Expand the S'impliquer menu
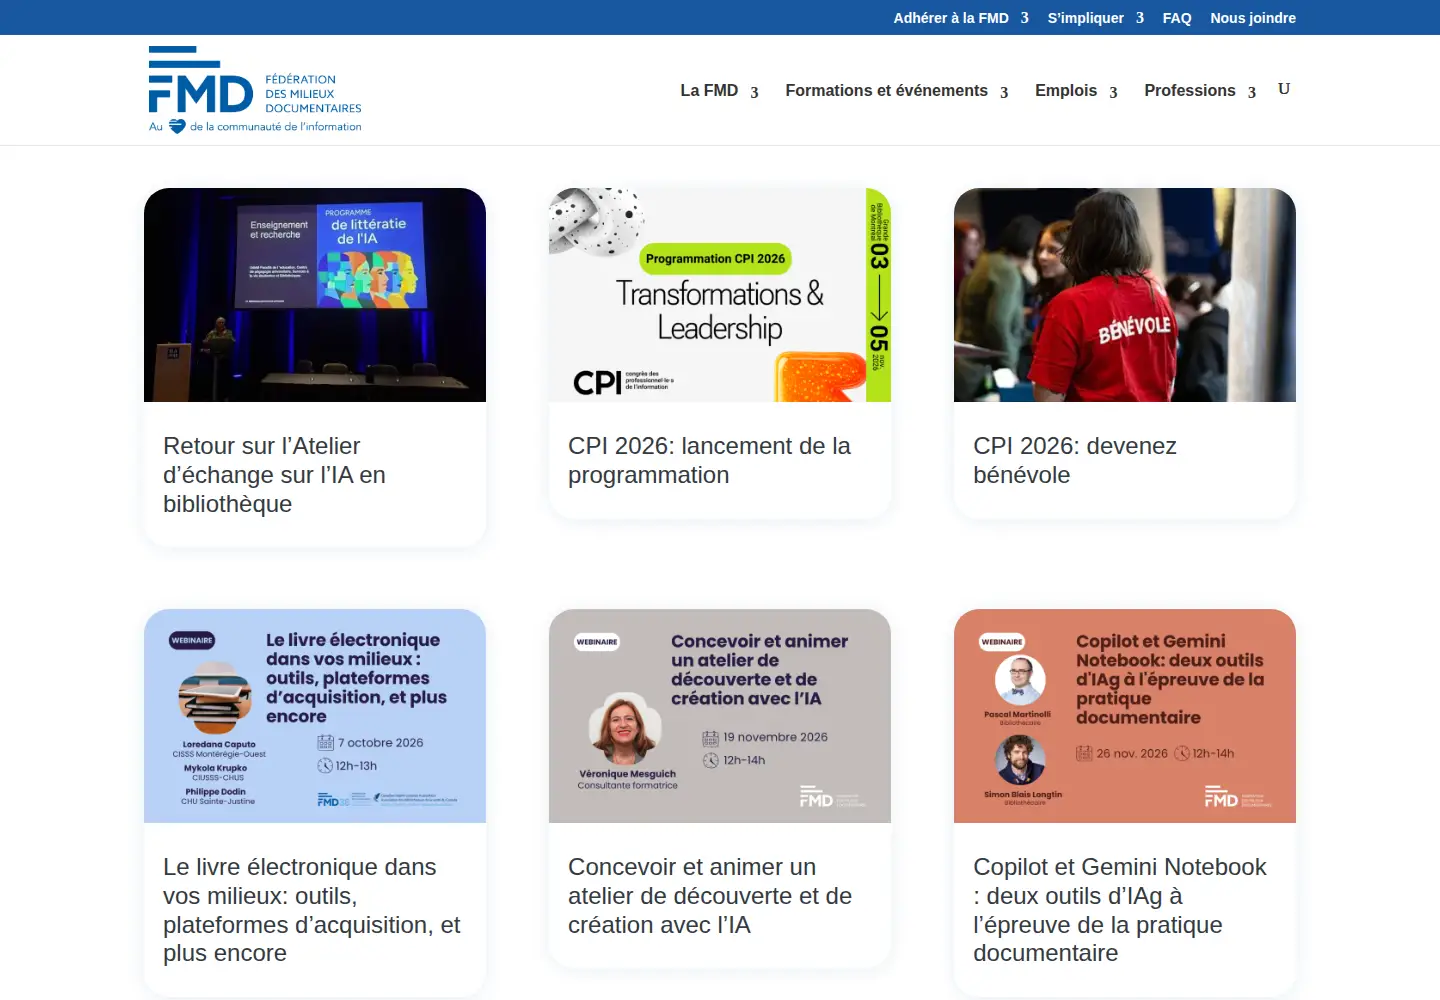Image resolution: width=1440 pixels, height=1000 pixels. pos(1096,18)
